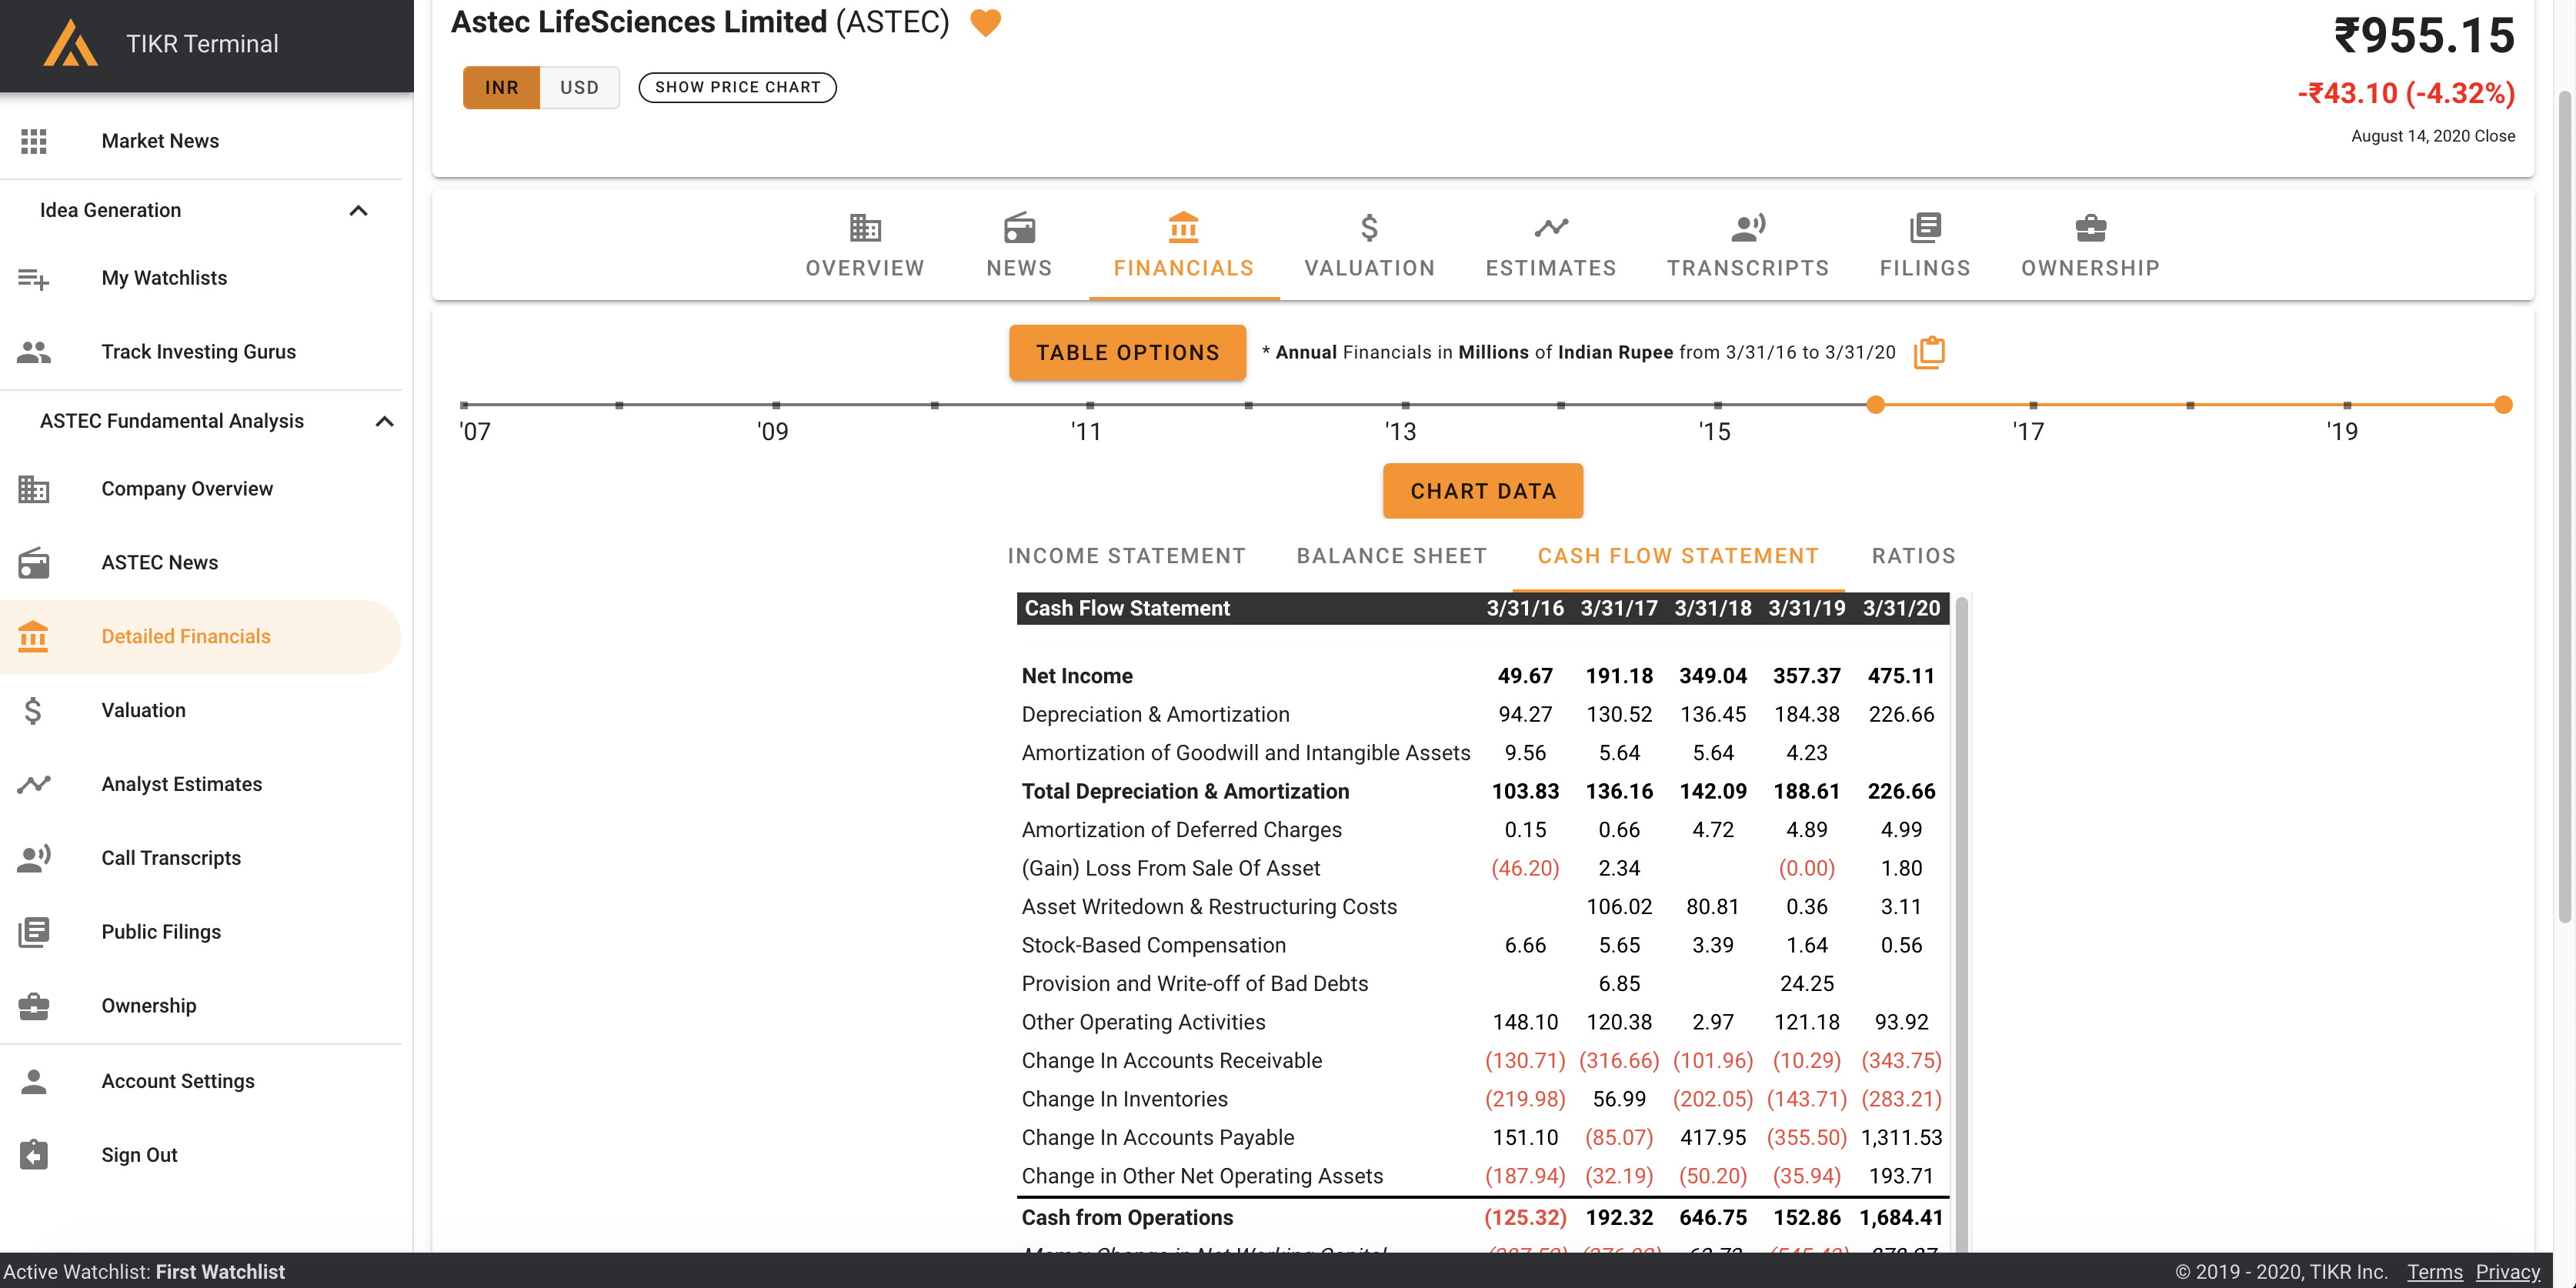Collapse the ASTEC Fundamental Analysis section
This screenshot has height=1288, width=2576.
pyautogui.click(x=384, y=421)
